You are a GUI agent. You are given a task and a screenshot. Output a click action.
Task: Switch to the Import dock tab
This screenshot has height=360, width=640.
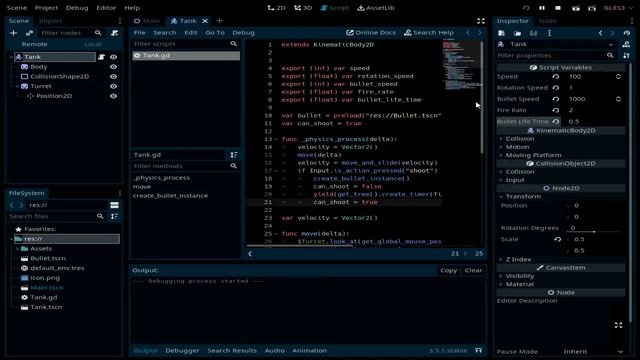click(50, 21)
